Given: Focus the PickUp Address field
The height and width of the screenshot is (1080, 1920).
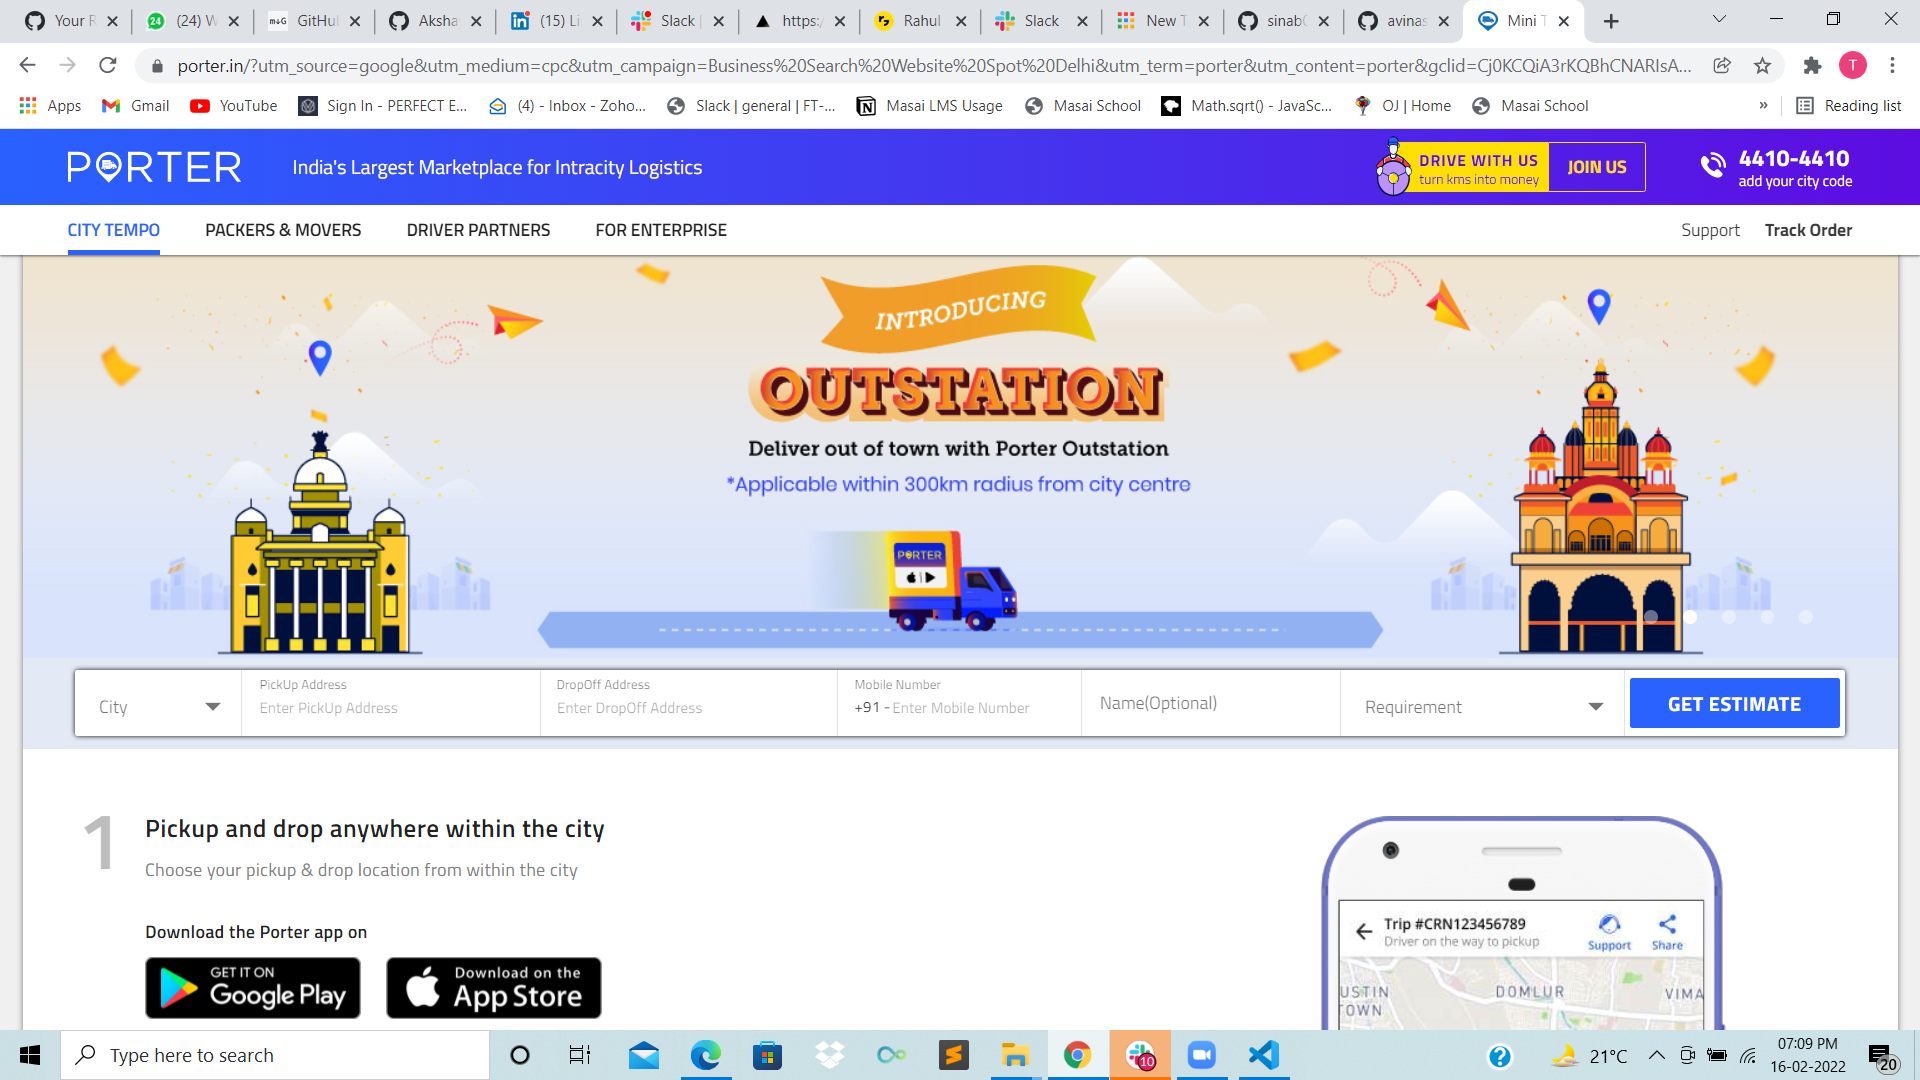Looking at the screenshot, I should (391, 703).
